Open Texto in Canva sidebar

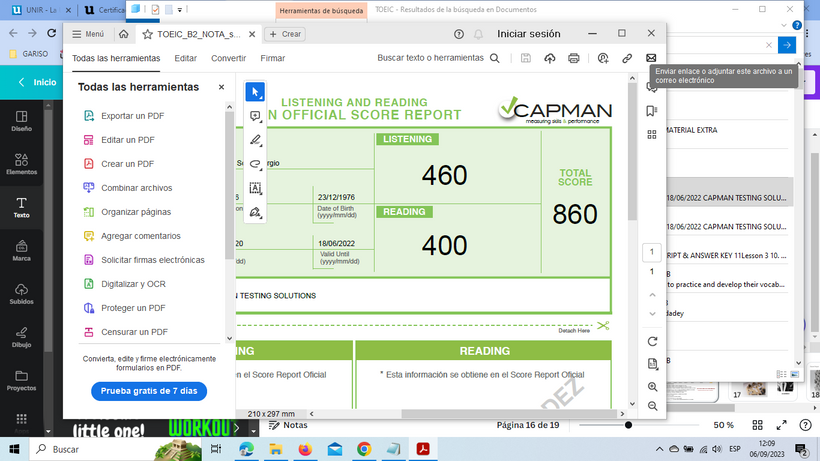[x=21, y=208]
